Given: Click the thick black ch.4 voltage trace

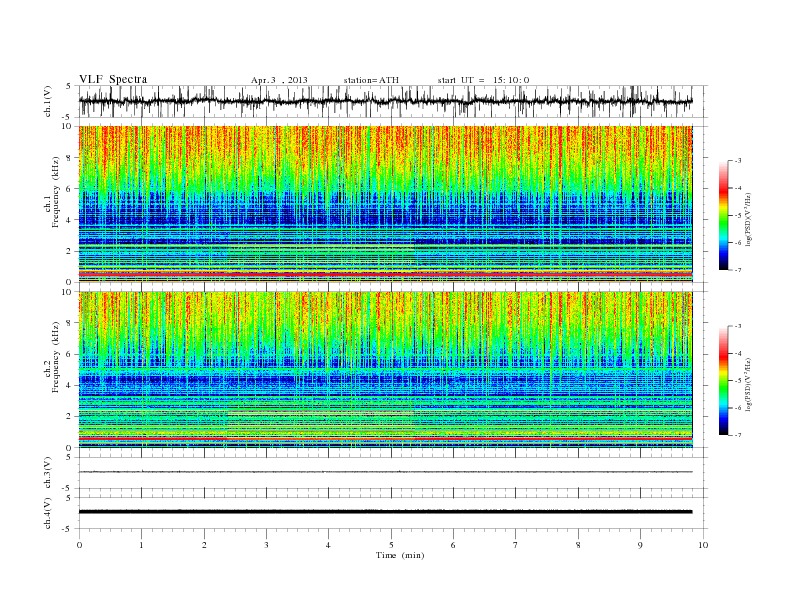Looking at the screenshot, I should click(386, 512).
